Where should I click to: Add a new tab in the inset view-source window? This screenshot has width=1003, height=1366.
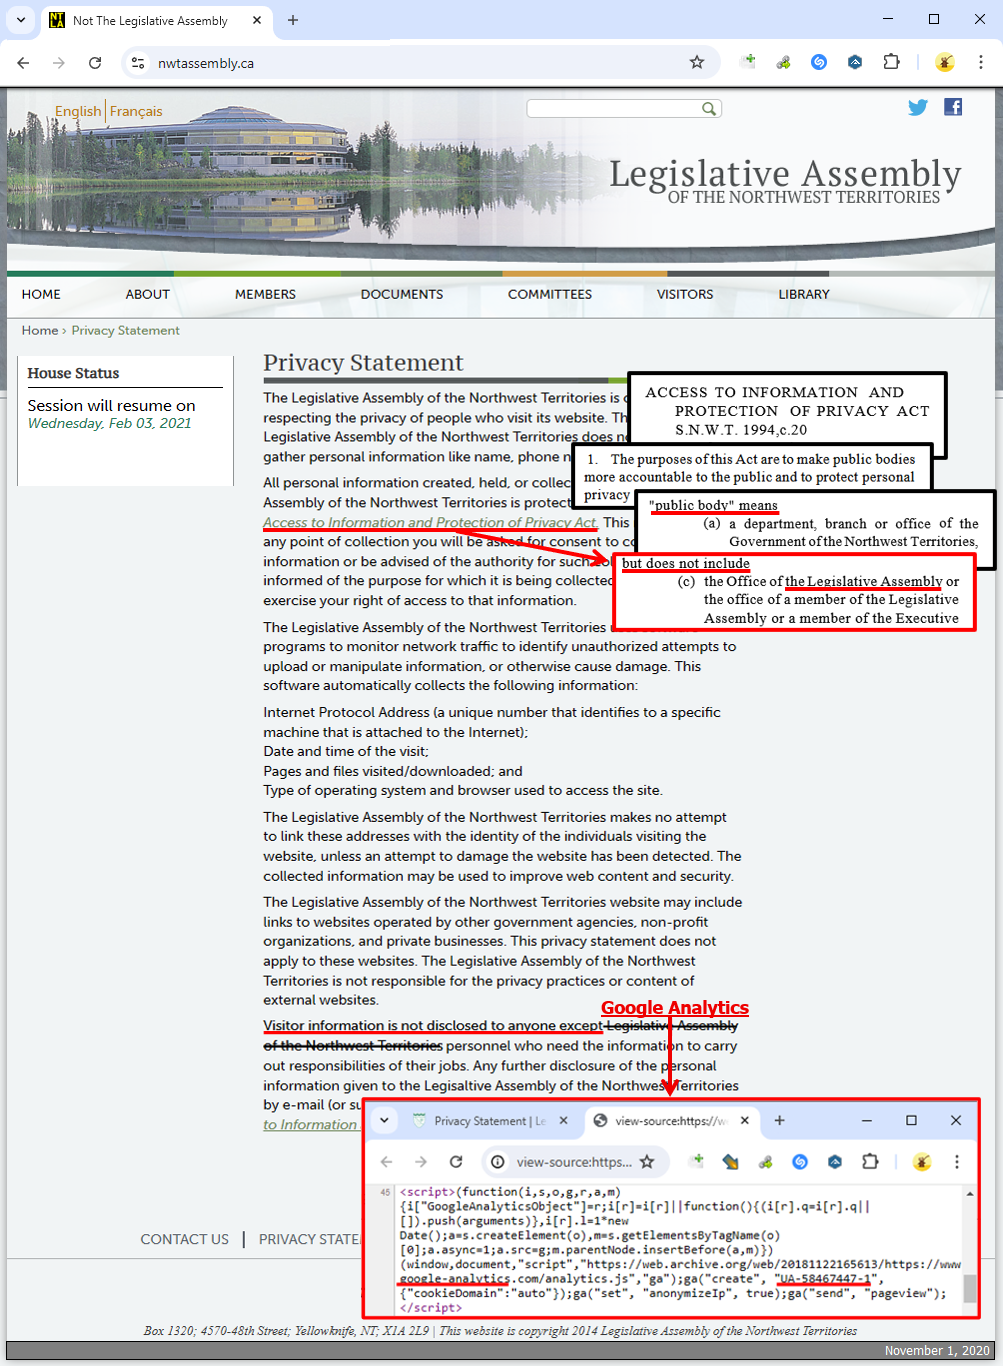pos(779,1120)
